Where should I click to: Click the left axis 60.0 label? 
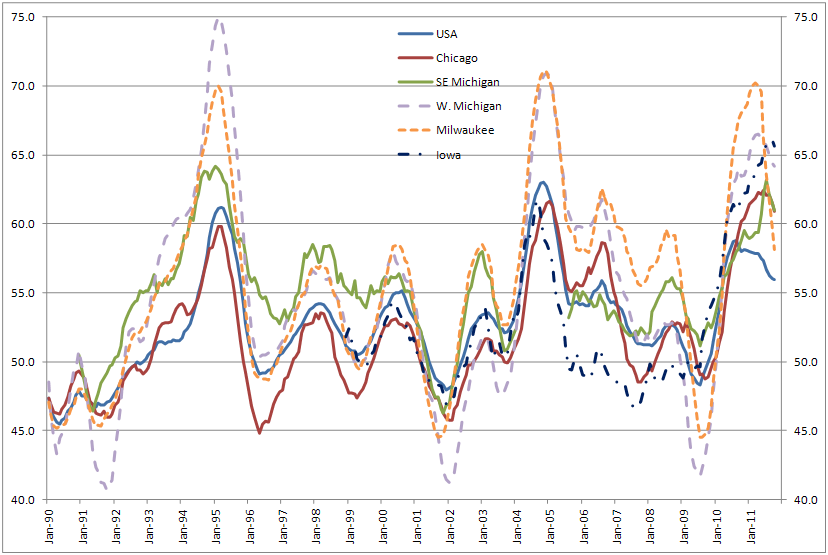tap(23, 224)
